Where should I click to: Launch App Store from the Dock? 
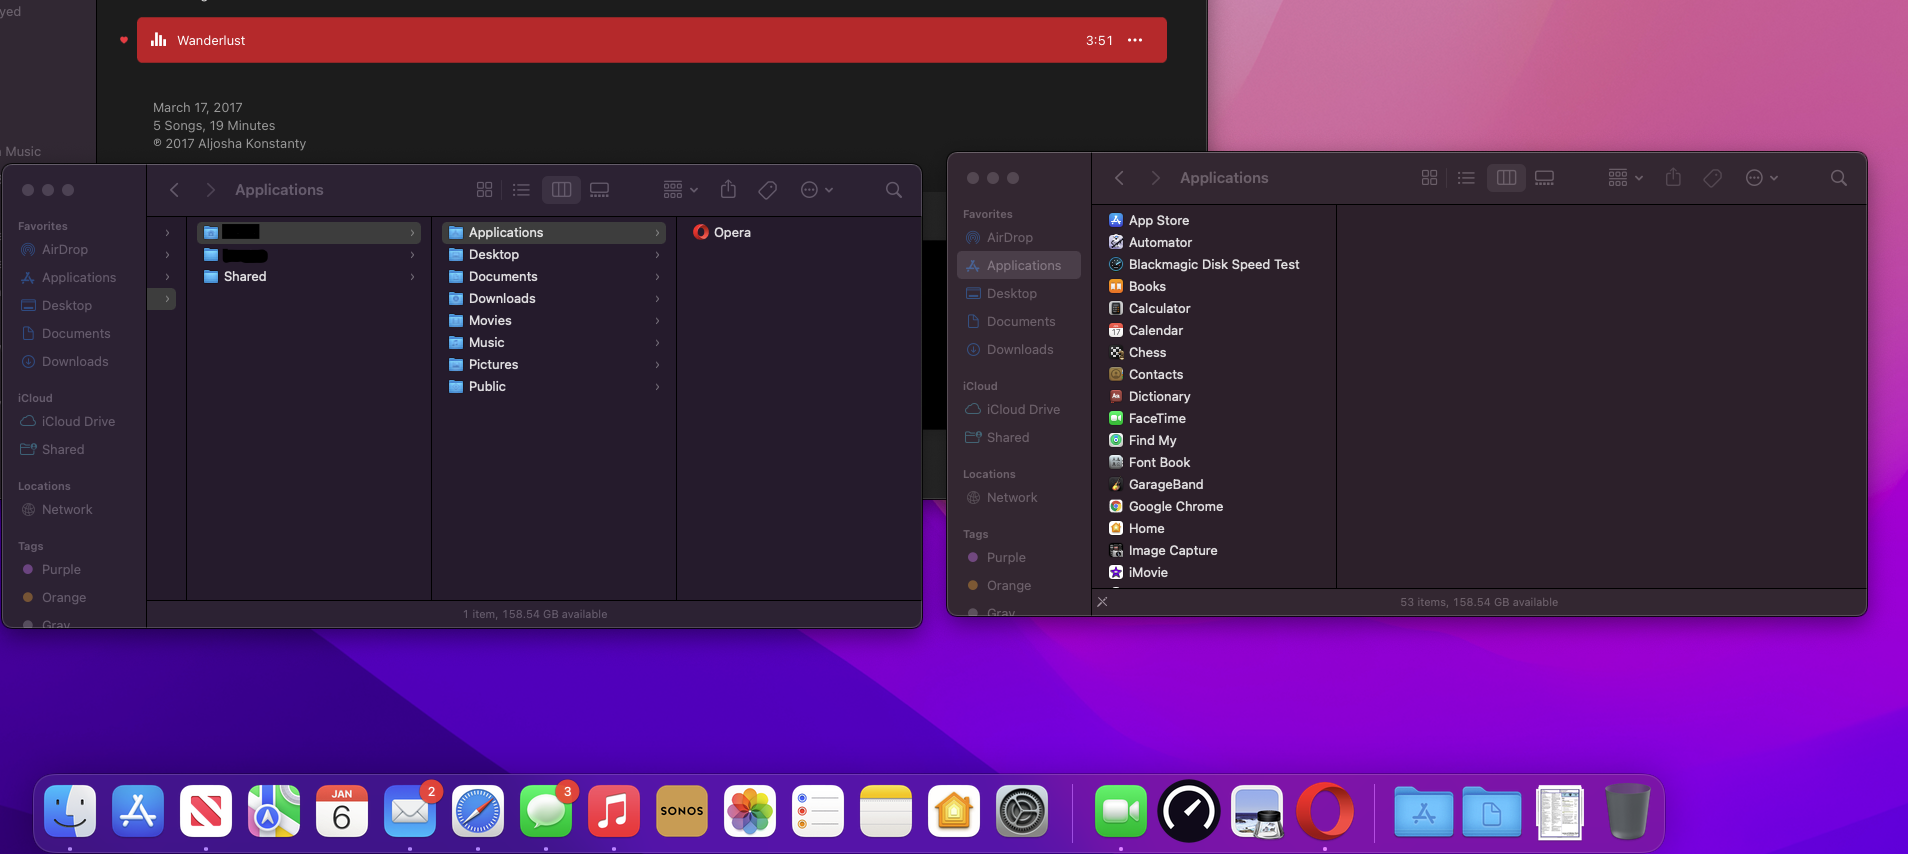coord(138,811)
